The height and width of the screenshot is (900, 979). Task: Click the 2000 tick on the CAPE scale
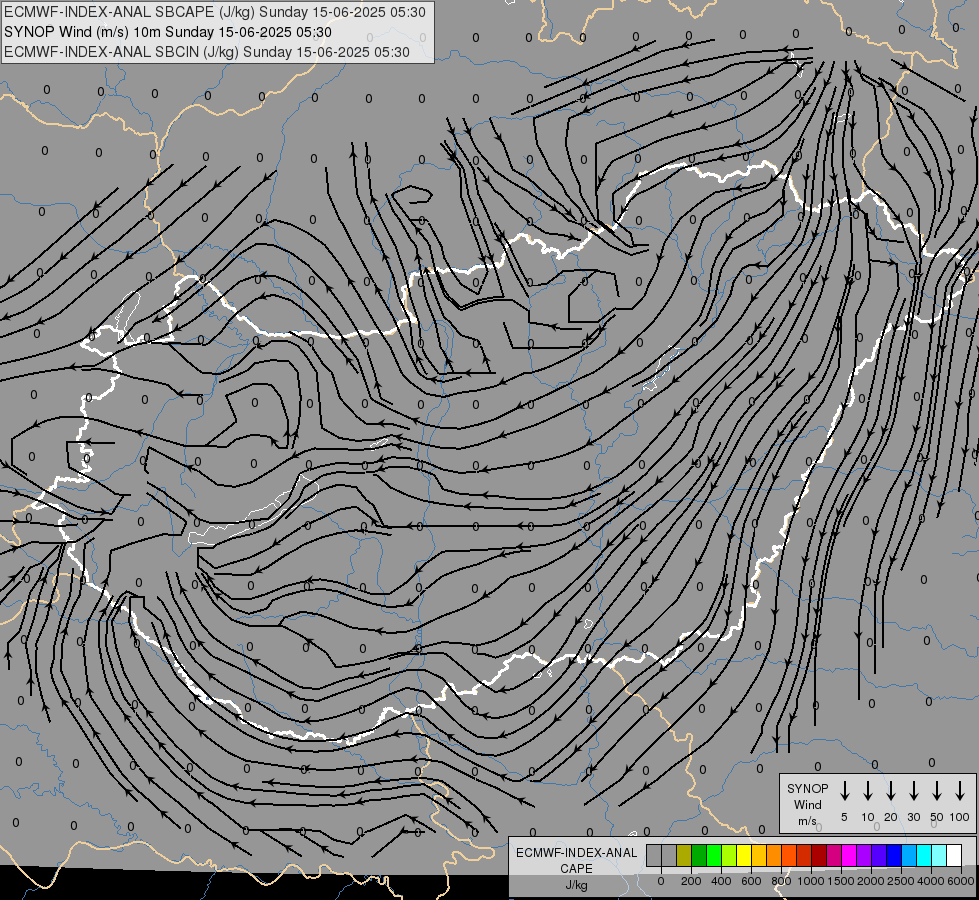(x=871, y=881)
